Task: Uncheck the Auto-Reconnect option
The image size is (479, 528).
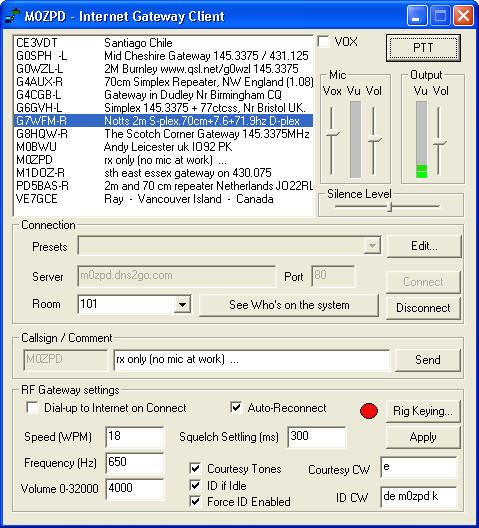Action: point(236,407)
